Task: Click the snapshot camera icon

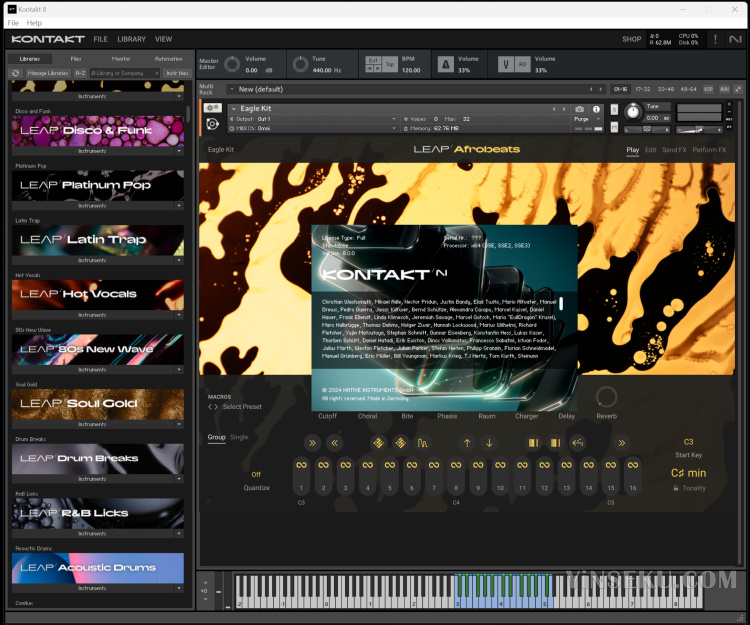Action: coord(579,108)
